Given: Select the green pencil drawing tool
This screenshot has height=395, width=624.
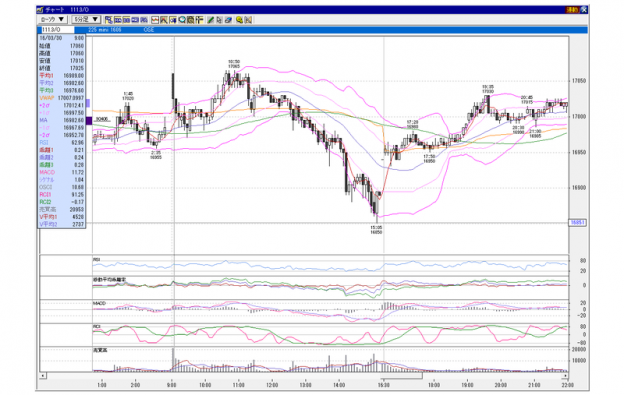Looking at the screenshot, I should (x=211, y=20).
